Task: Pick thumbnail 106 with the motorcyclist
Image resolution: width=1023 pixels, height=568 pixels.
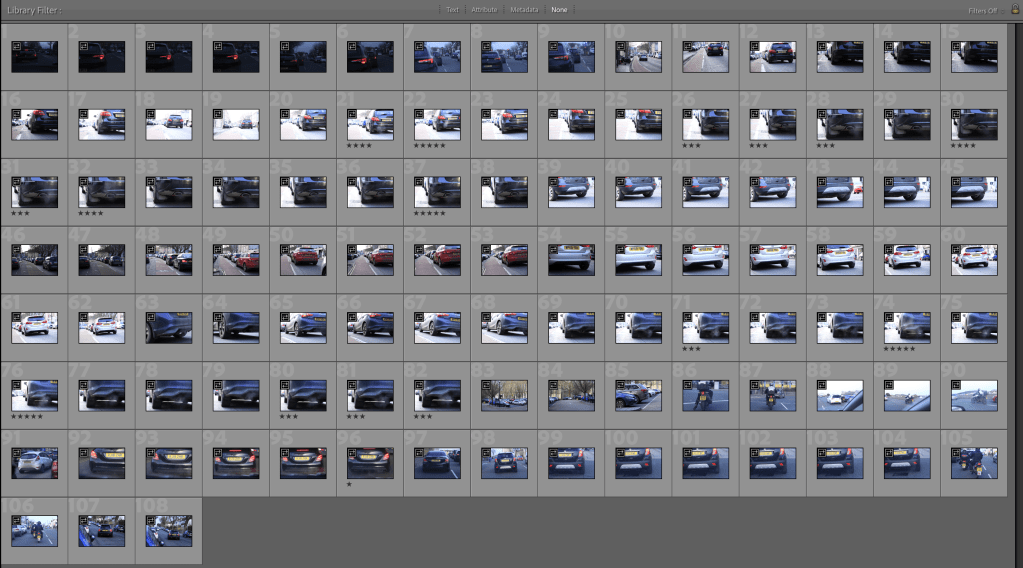Action: tap(34, 531)
